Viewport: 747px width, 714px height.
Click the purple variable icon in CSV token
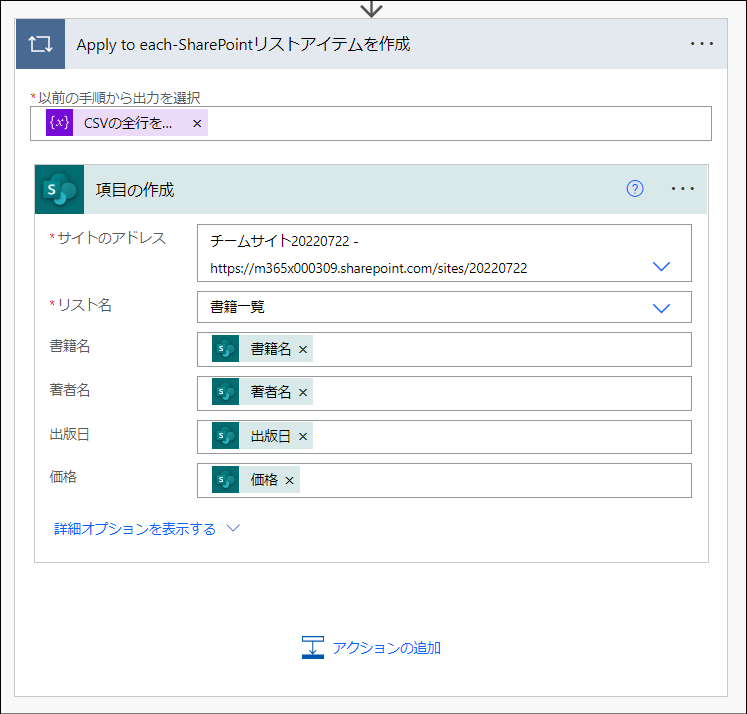click(60, 123)
